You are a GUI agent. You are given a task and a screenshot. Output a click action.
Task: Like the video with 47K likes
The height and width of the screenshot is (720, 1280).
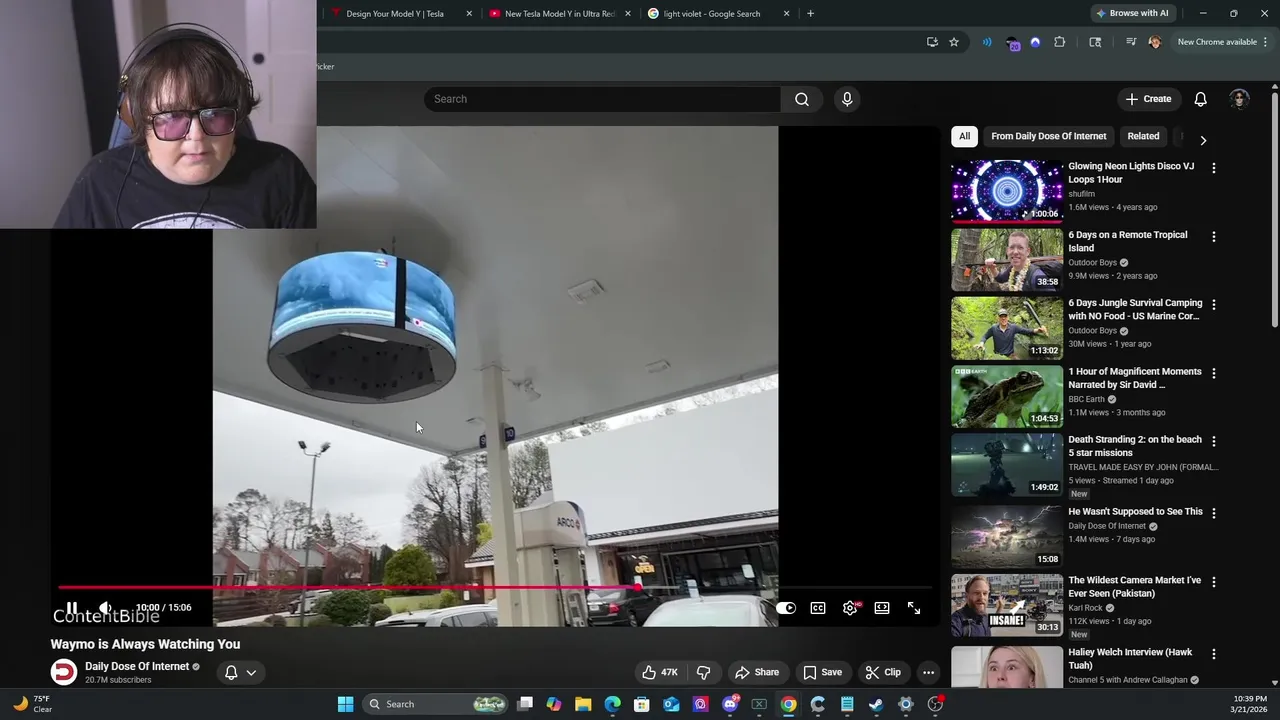[x=660, y=672]
